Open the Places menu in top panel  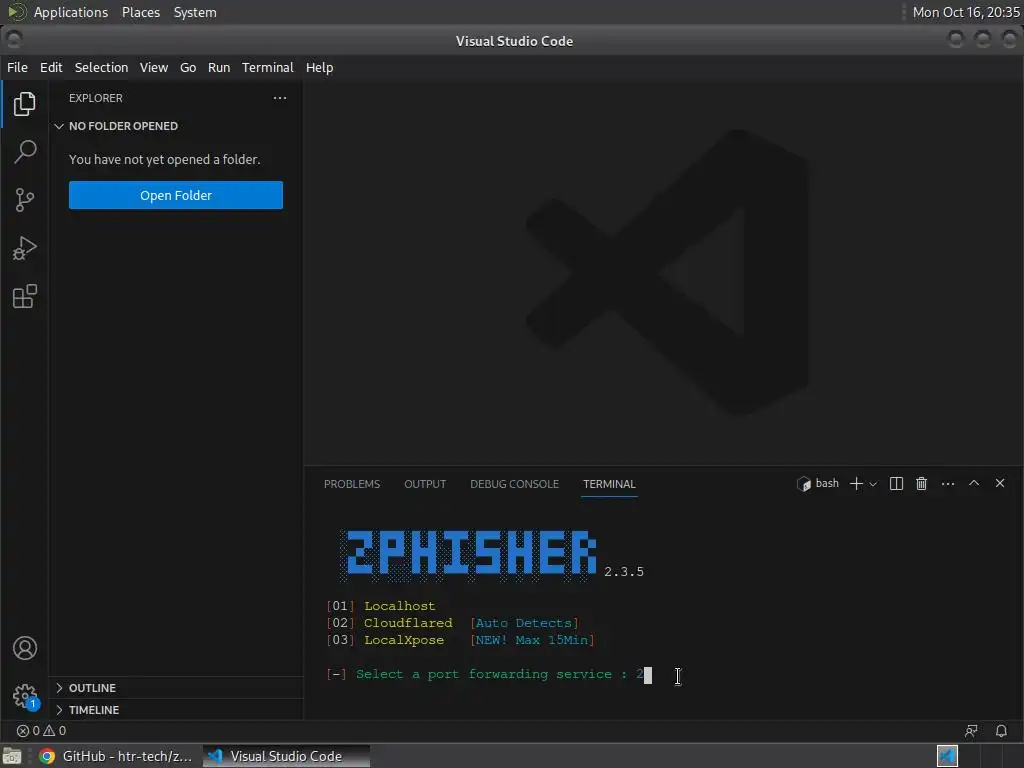coord(141,12)
